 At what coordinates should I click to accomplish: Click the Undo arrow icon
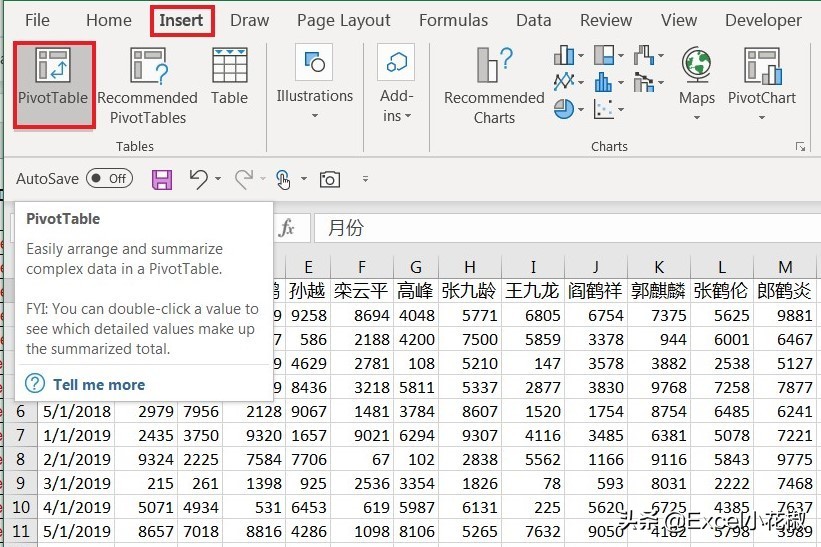click(x=198, y=179)
